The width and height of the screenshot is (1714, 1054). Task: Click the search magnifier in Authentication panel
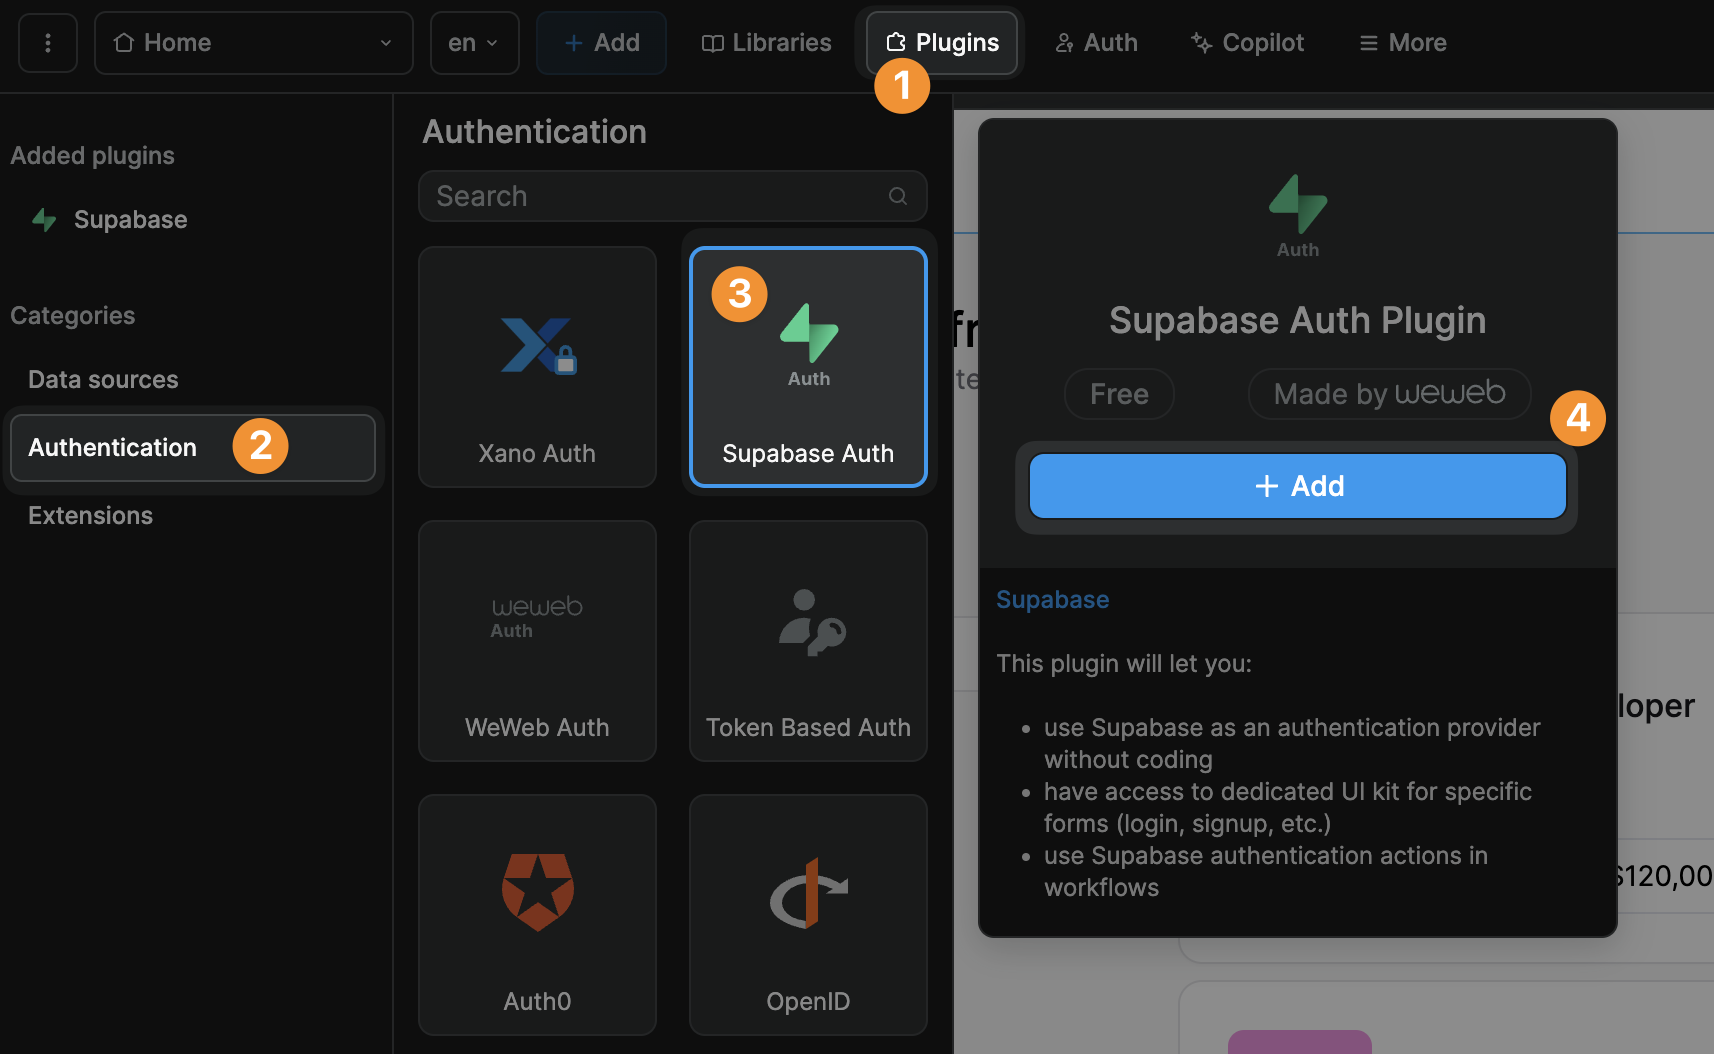pyautogui.click(x=897, y=196)
